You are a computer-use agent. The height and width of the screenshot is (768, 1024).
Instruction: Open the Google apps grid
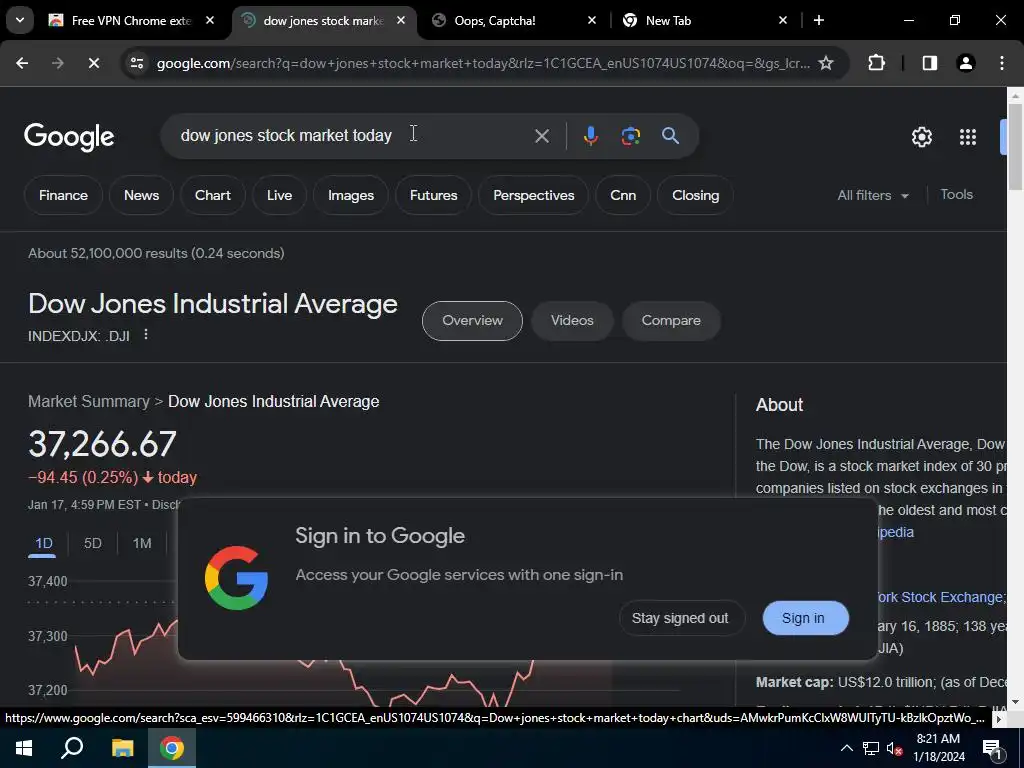968,136
